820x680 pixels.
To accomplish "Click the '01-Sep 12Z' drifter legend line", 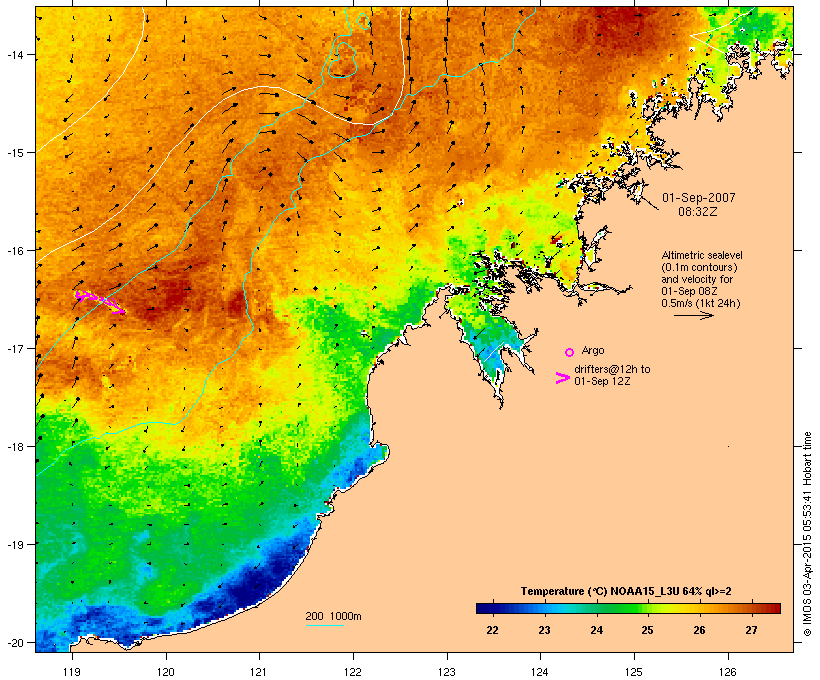I will point(602,381).
